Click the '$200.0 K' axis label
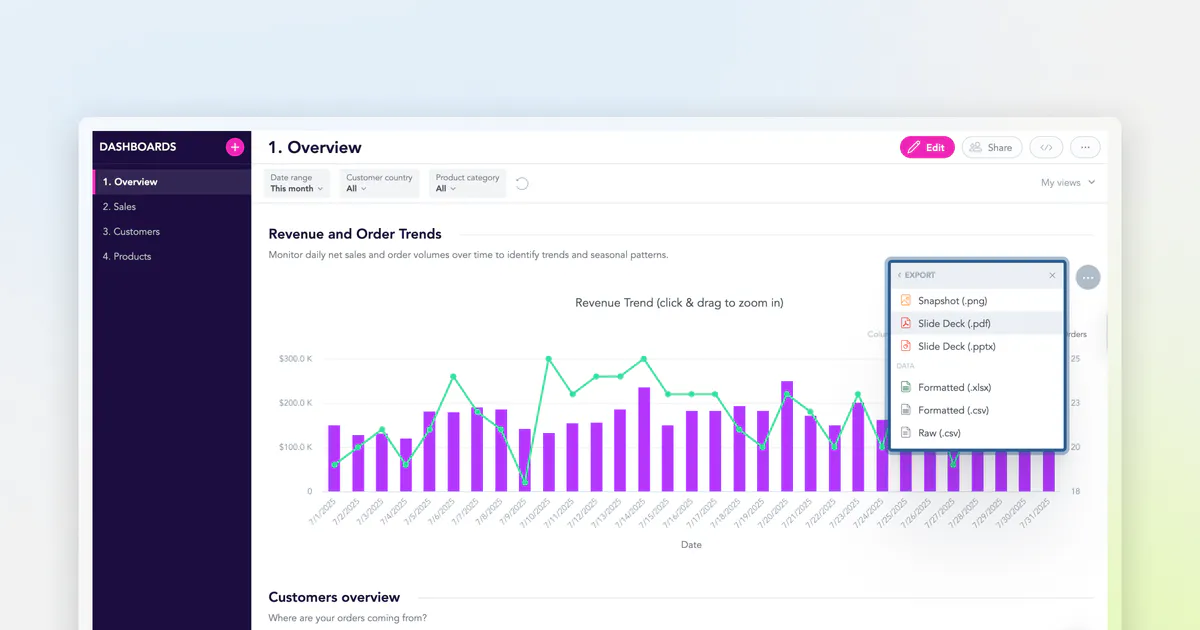 point(296,403)
